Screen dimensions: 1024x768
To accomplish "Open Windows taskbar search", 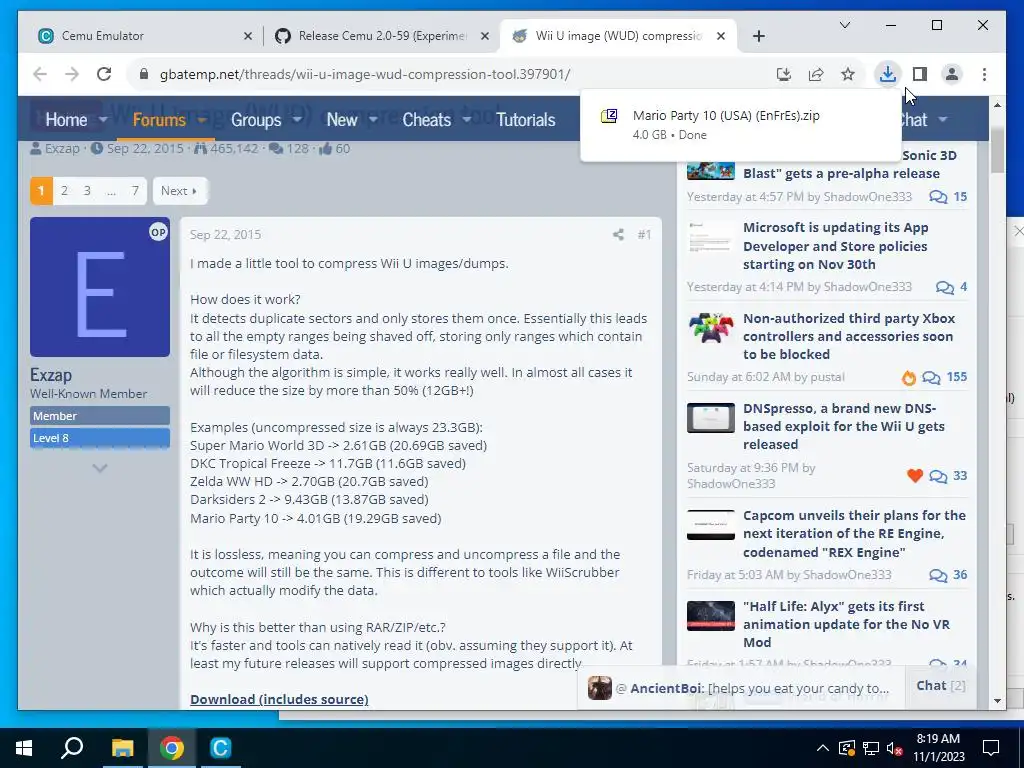I will [x=72, y=748].
